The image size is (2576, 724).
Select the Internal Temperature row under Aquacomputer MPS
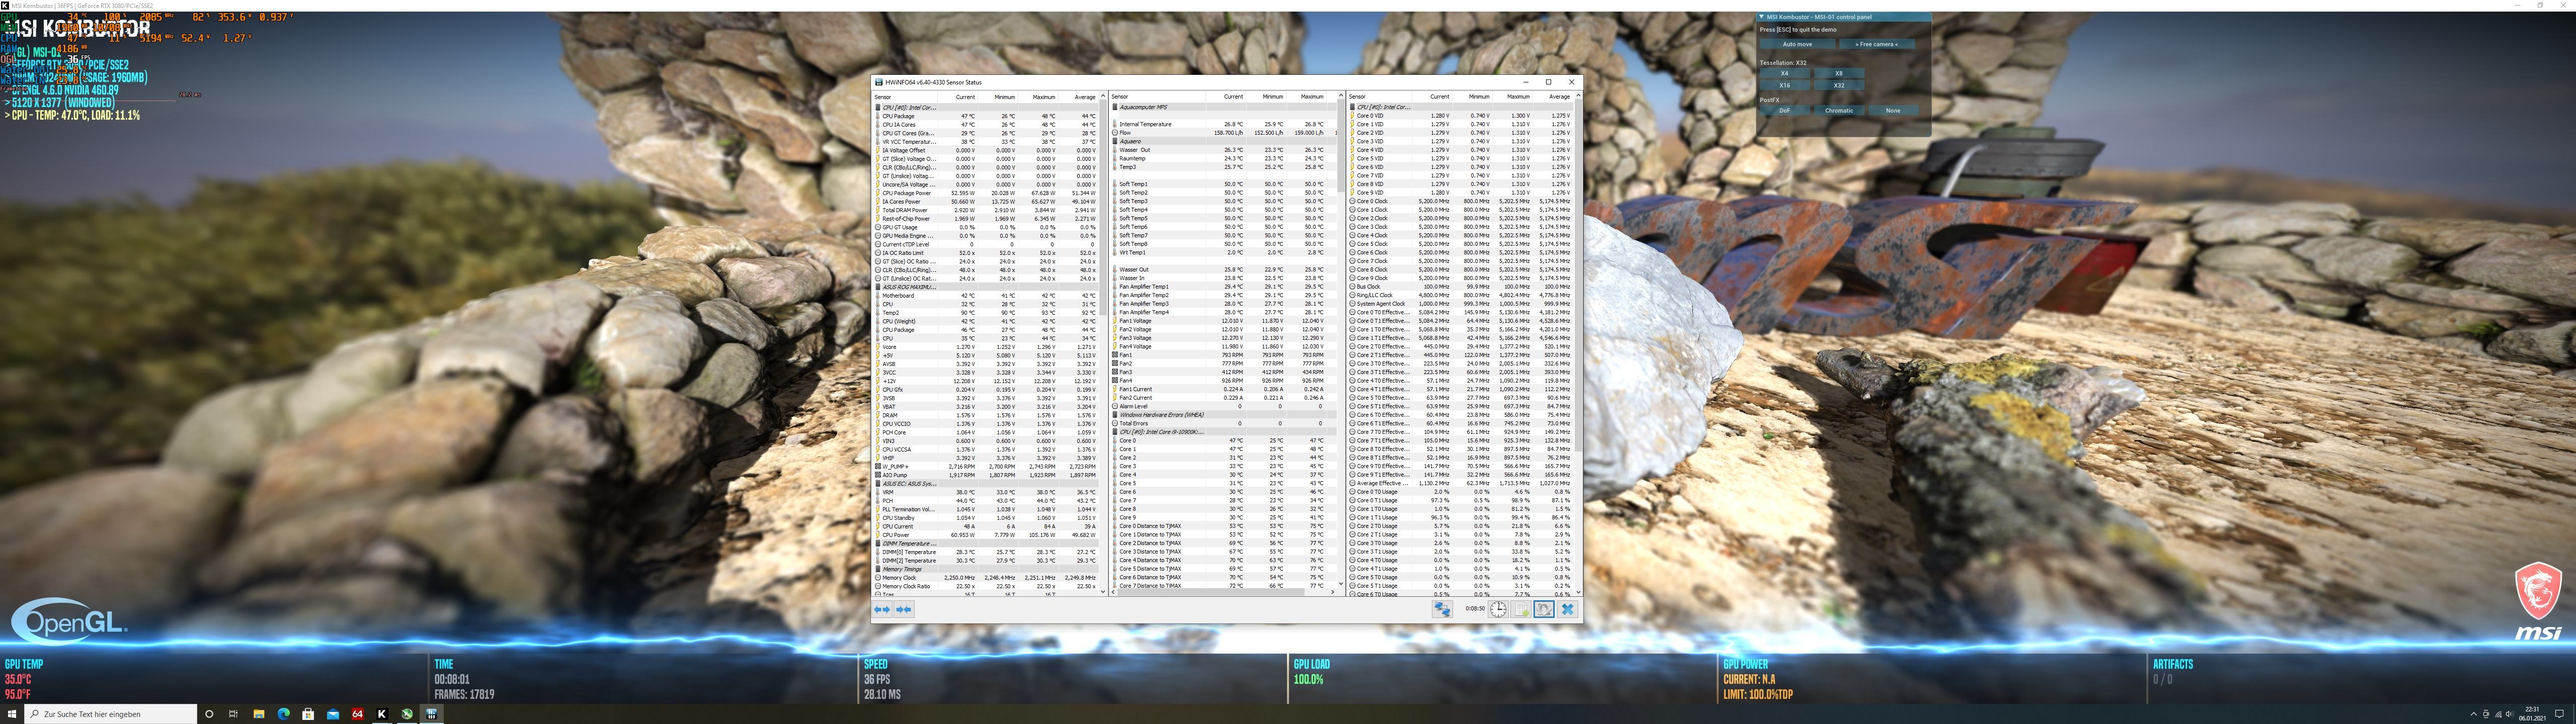[1224, 124]
